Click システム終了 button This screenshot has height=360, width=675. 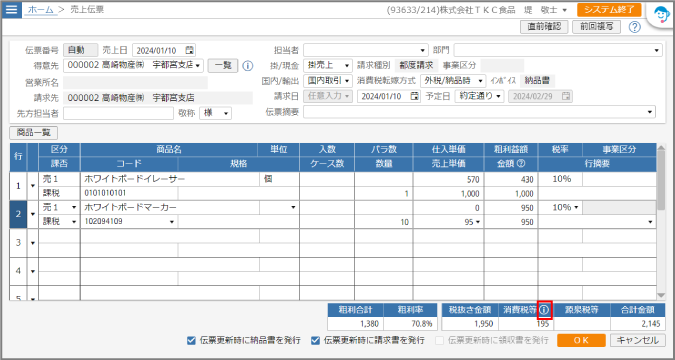[609, 10]
